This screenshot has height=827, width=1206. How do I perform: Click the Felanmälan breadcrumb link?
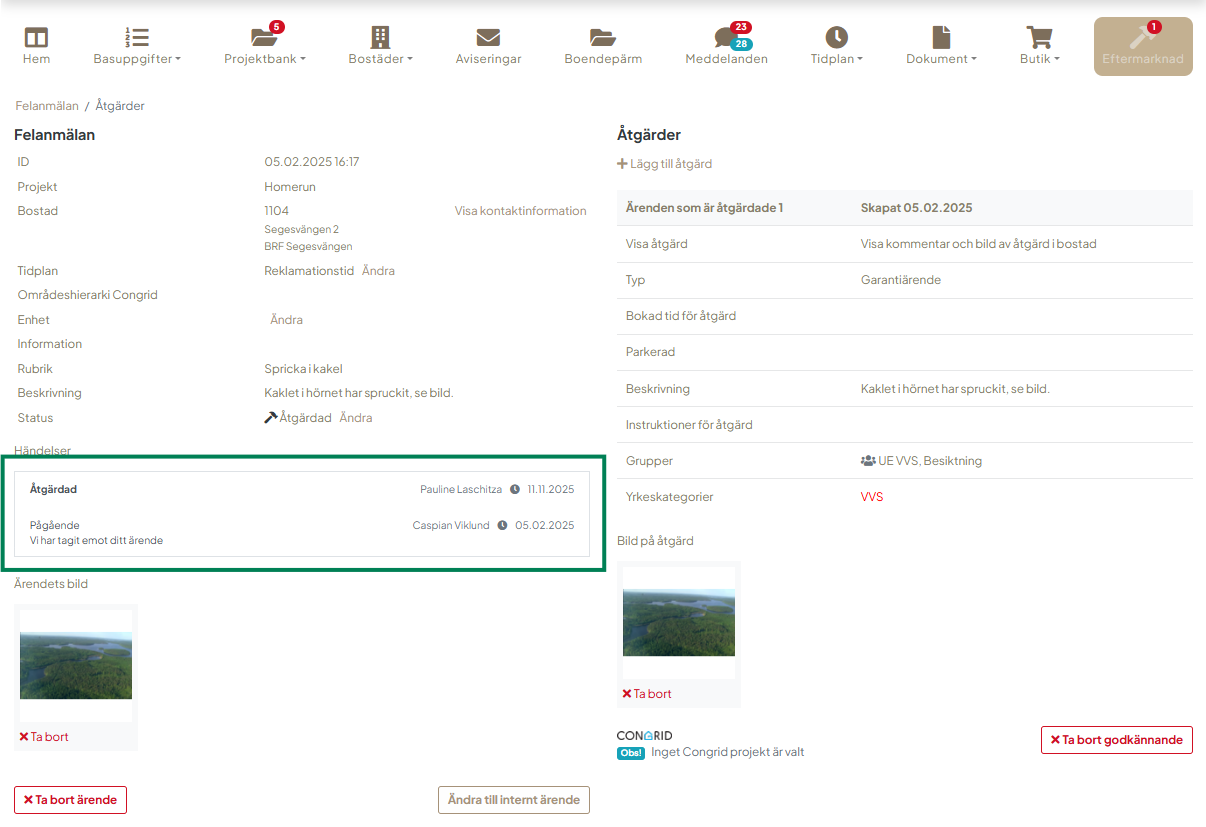click(46, 106)
